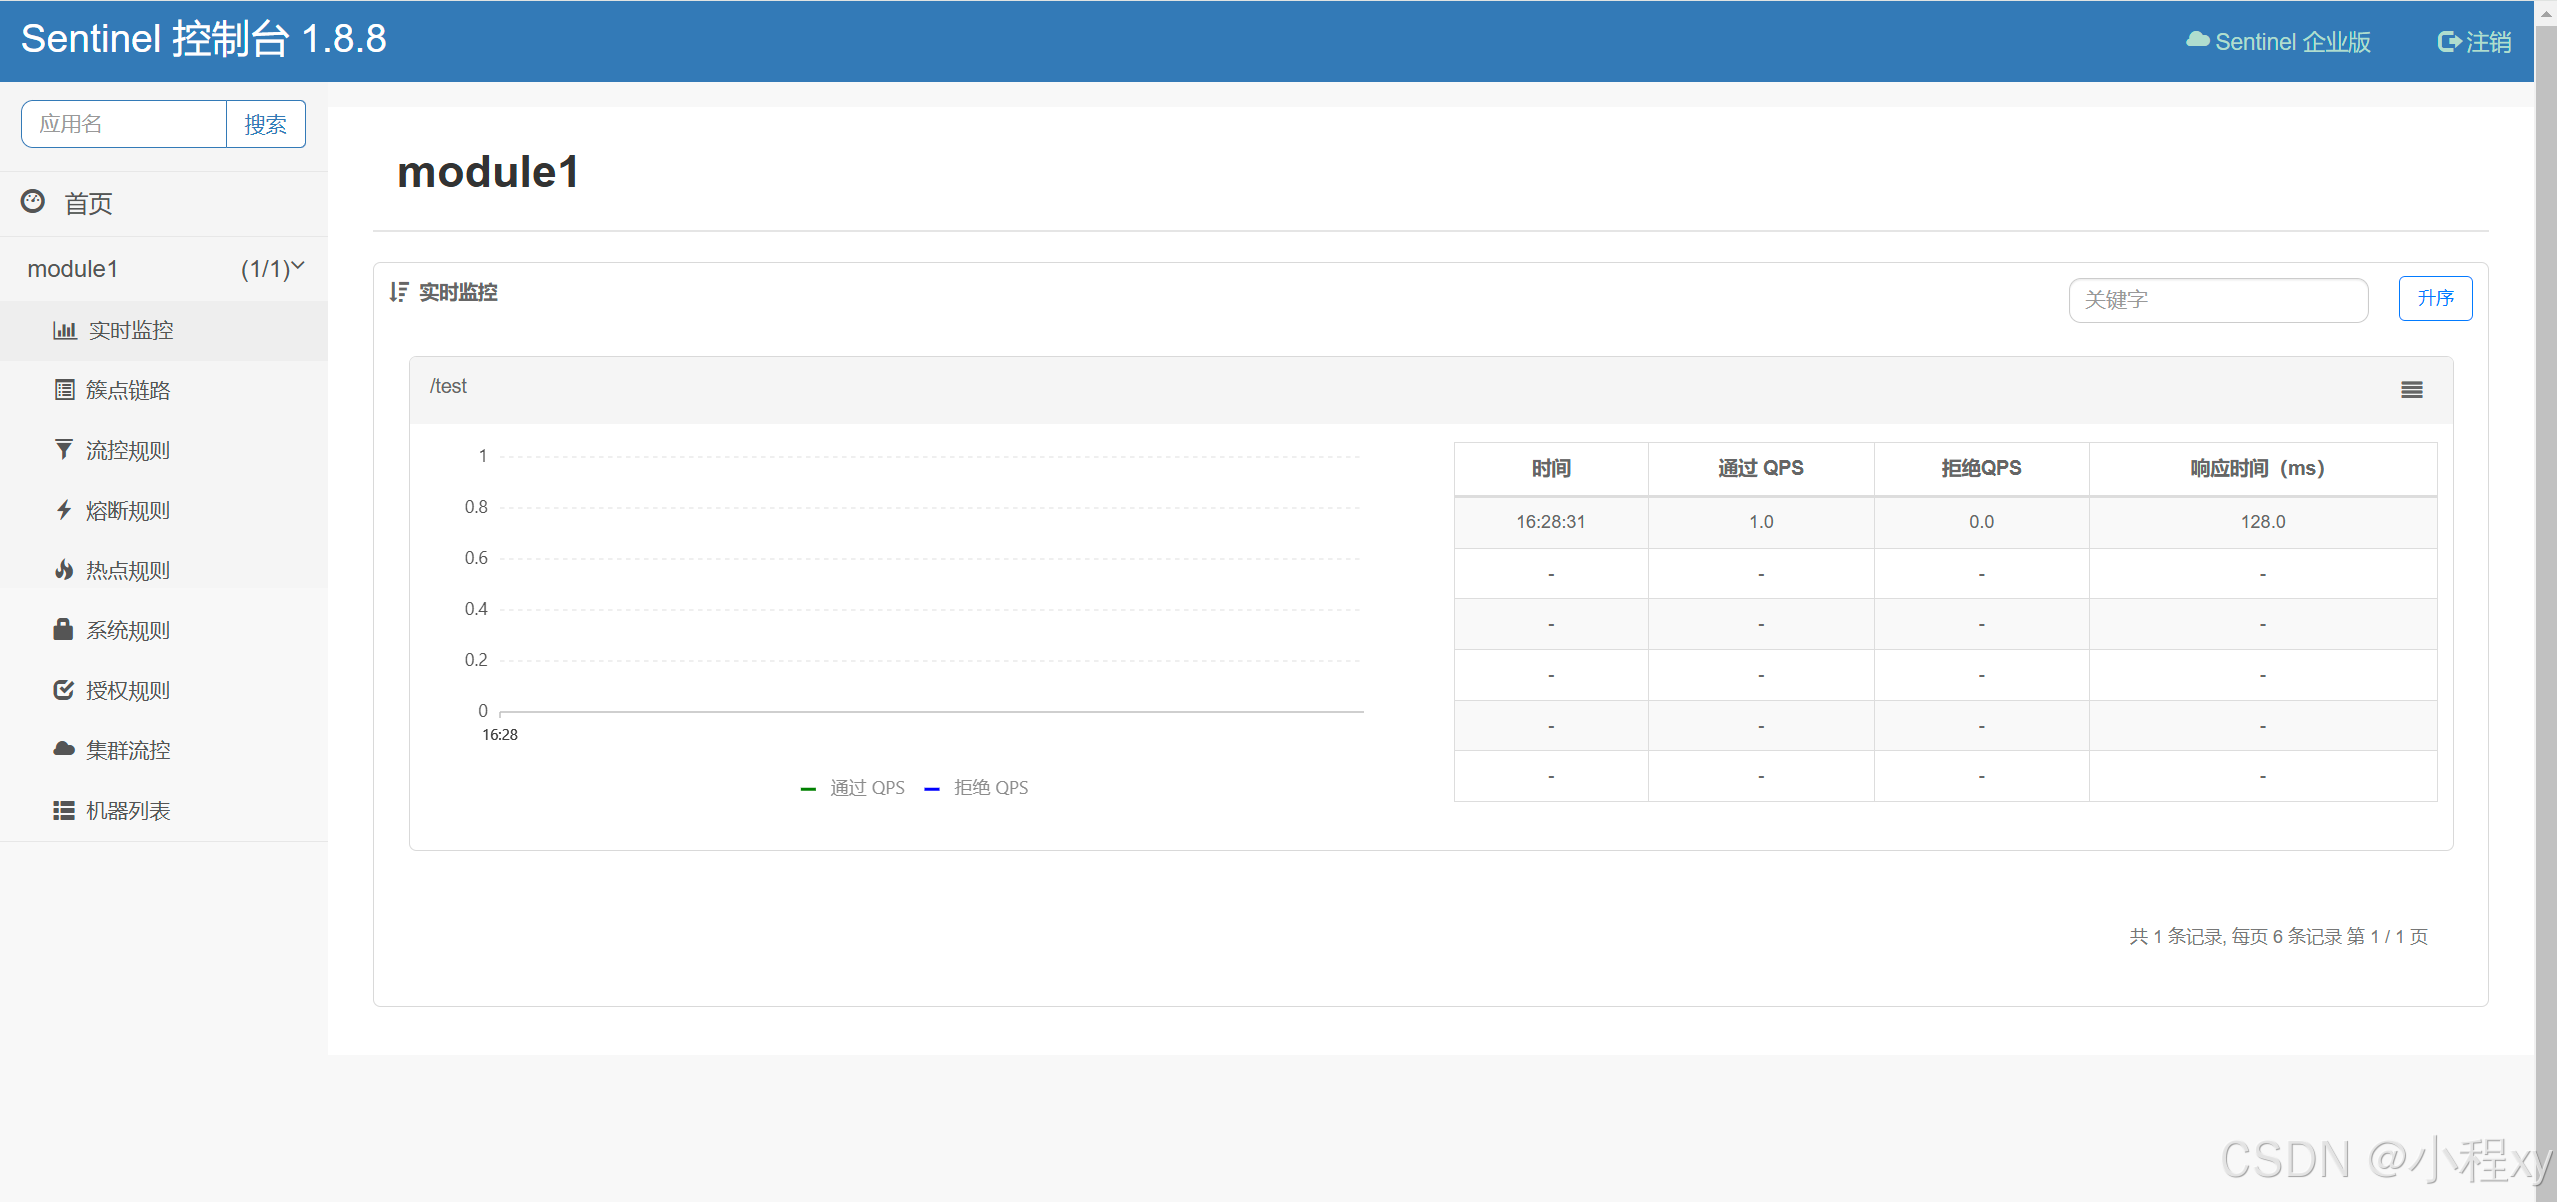Open 热点规则 in sidebar
This screenshot has width=2557, height=1202.
(163, 570)
